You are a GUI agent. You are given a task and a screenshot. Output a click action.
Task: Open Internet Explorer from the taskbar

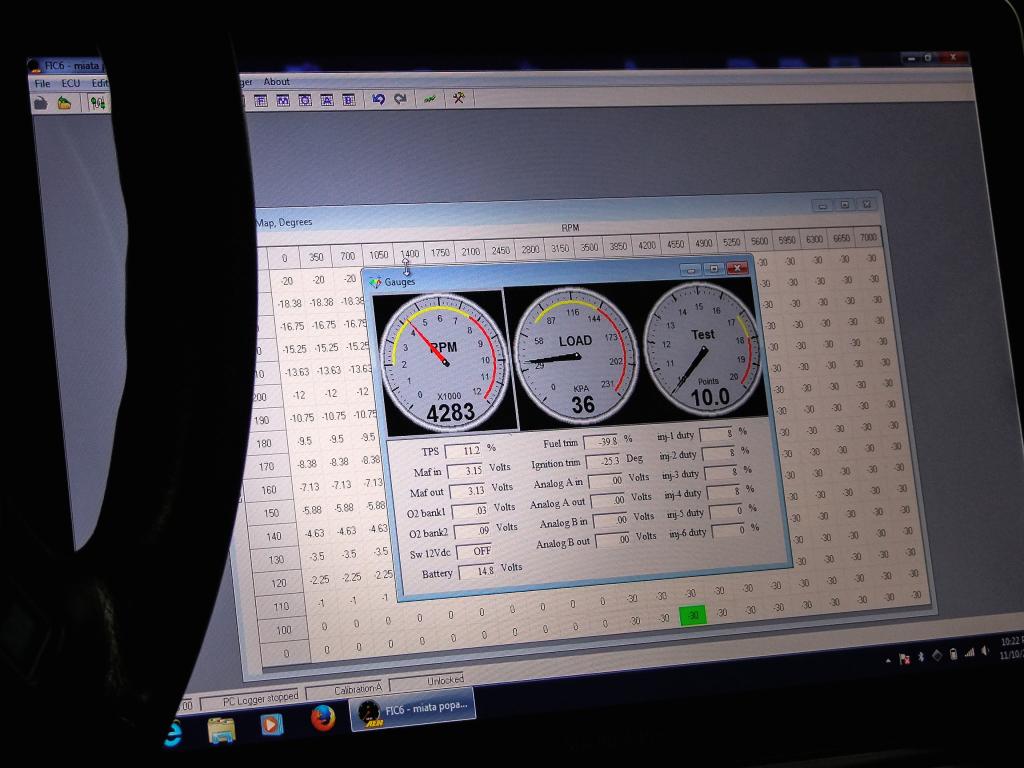tap(174, 733)
